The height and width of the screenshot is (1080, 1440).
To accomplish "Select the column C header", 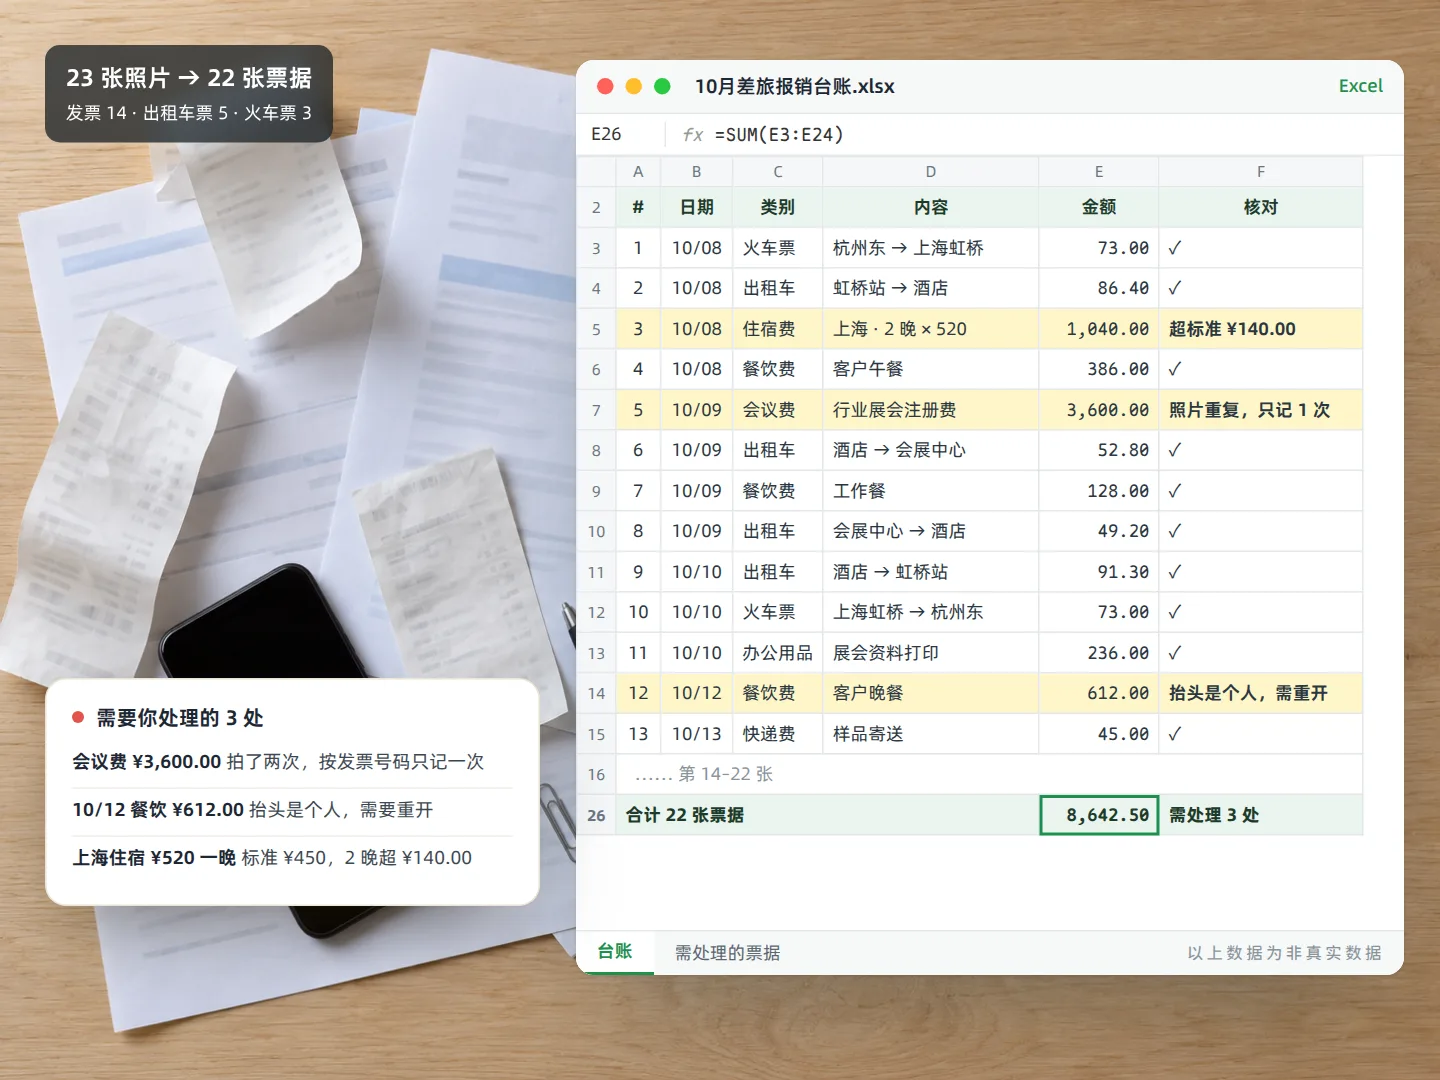I will (x=778, y=172).
